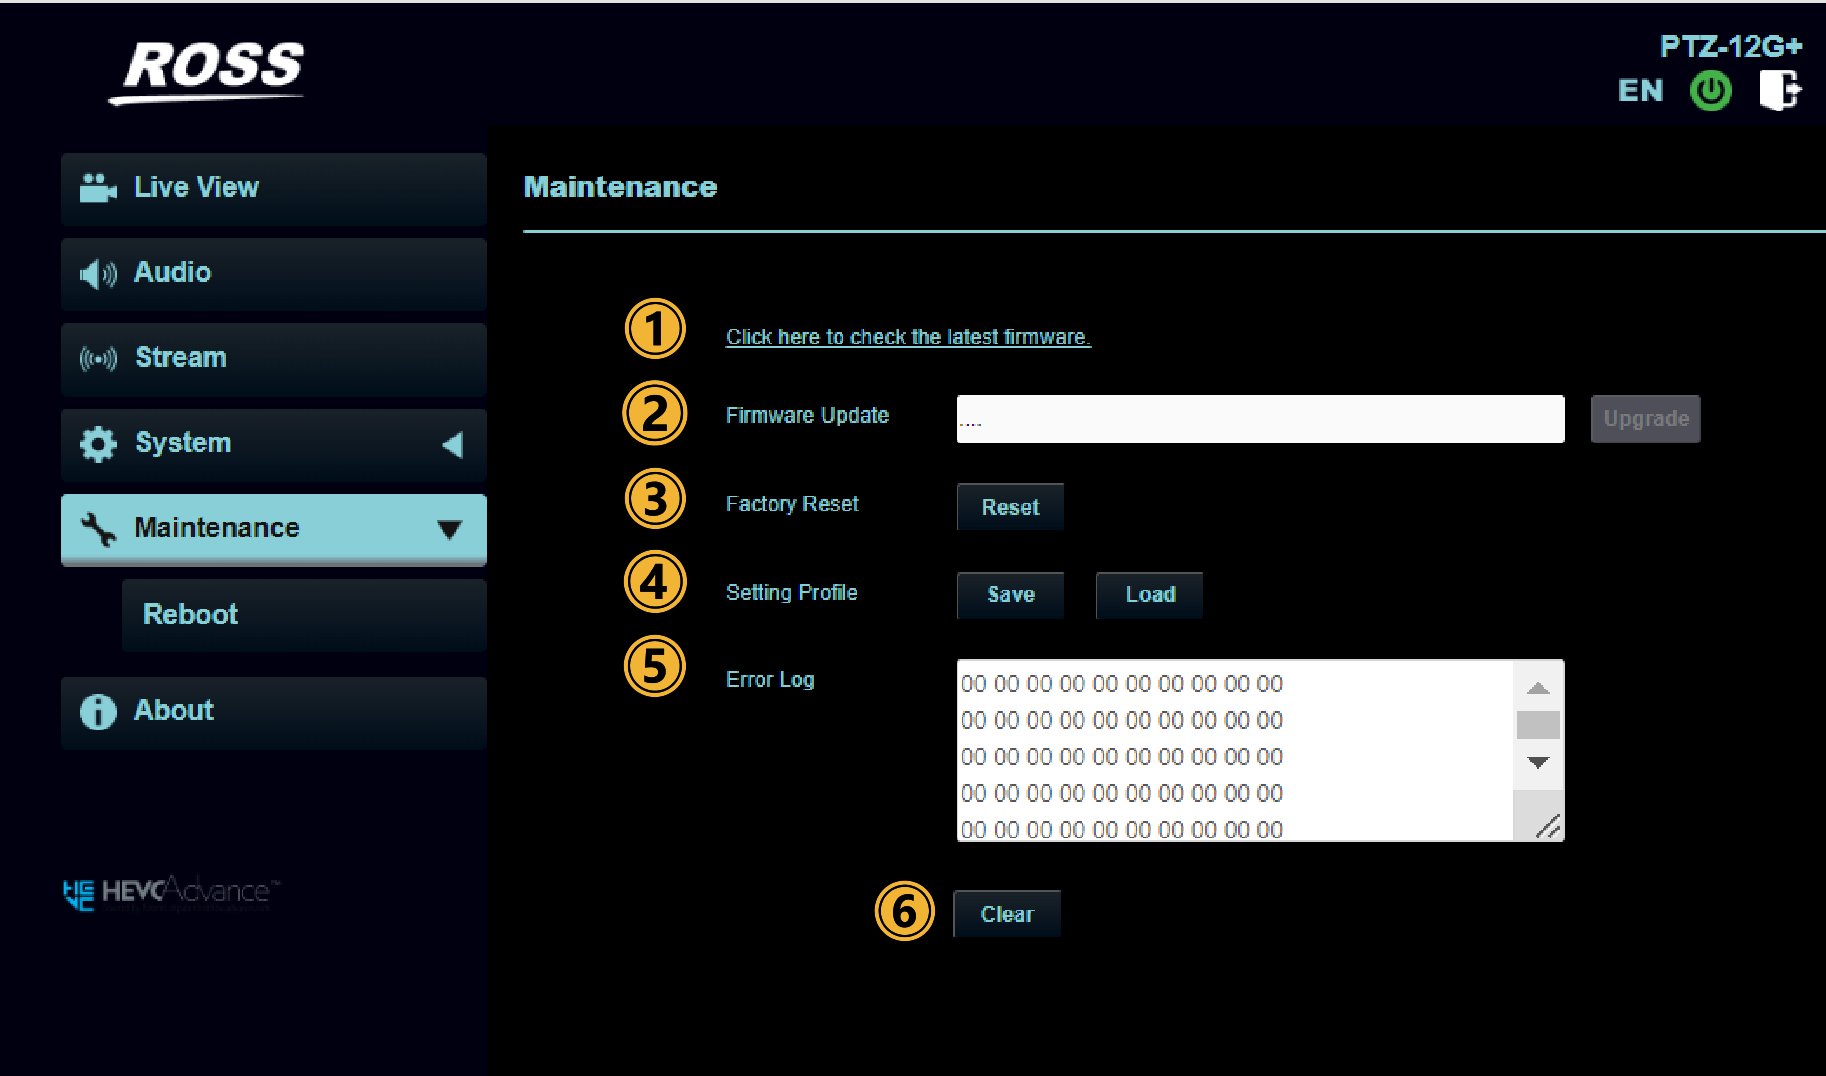Load a setting profile

[1149, 595]
